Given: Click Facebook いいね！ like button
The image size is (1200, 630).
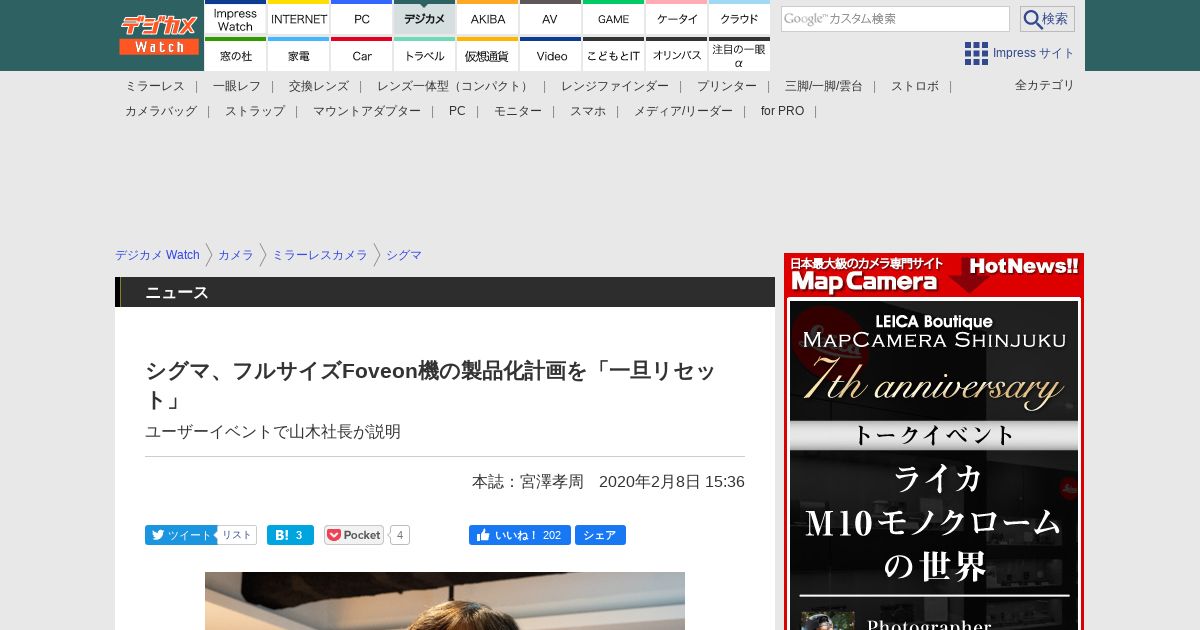Looking at the screenshot, I should (x=519, y=535).
